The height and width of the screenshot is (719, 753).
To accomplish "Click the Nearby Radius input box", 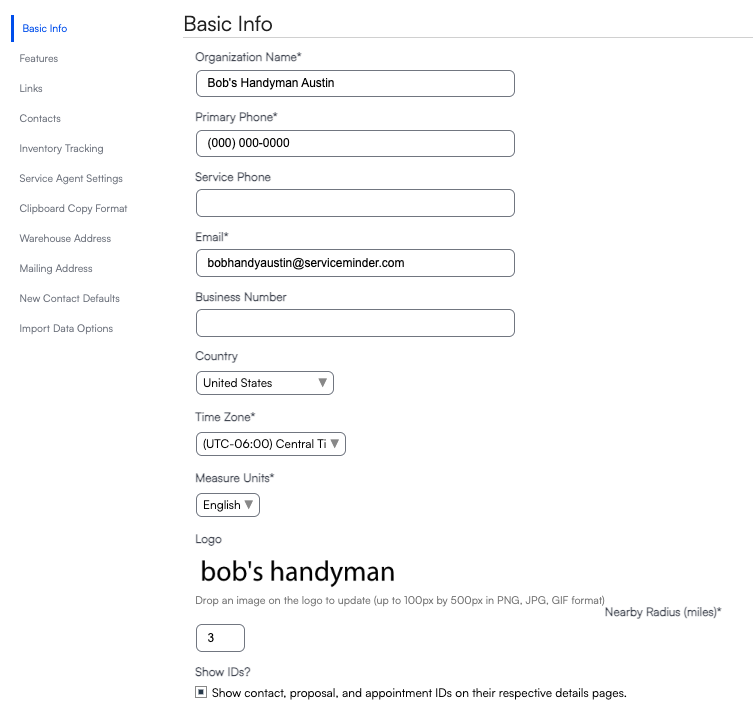I will [x=220, y=638].
